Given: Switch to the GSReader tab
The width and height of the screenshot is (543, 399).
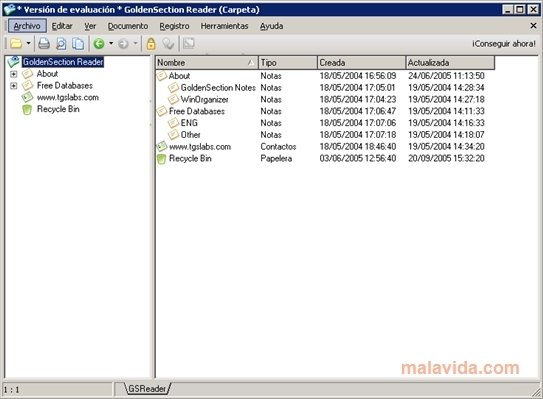Looking at the screenshot, I should pyautogui.click(x=147, y=389).
